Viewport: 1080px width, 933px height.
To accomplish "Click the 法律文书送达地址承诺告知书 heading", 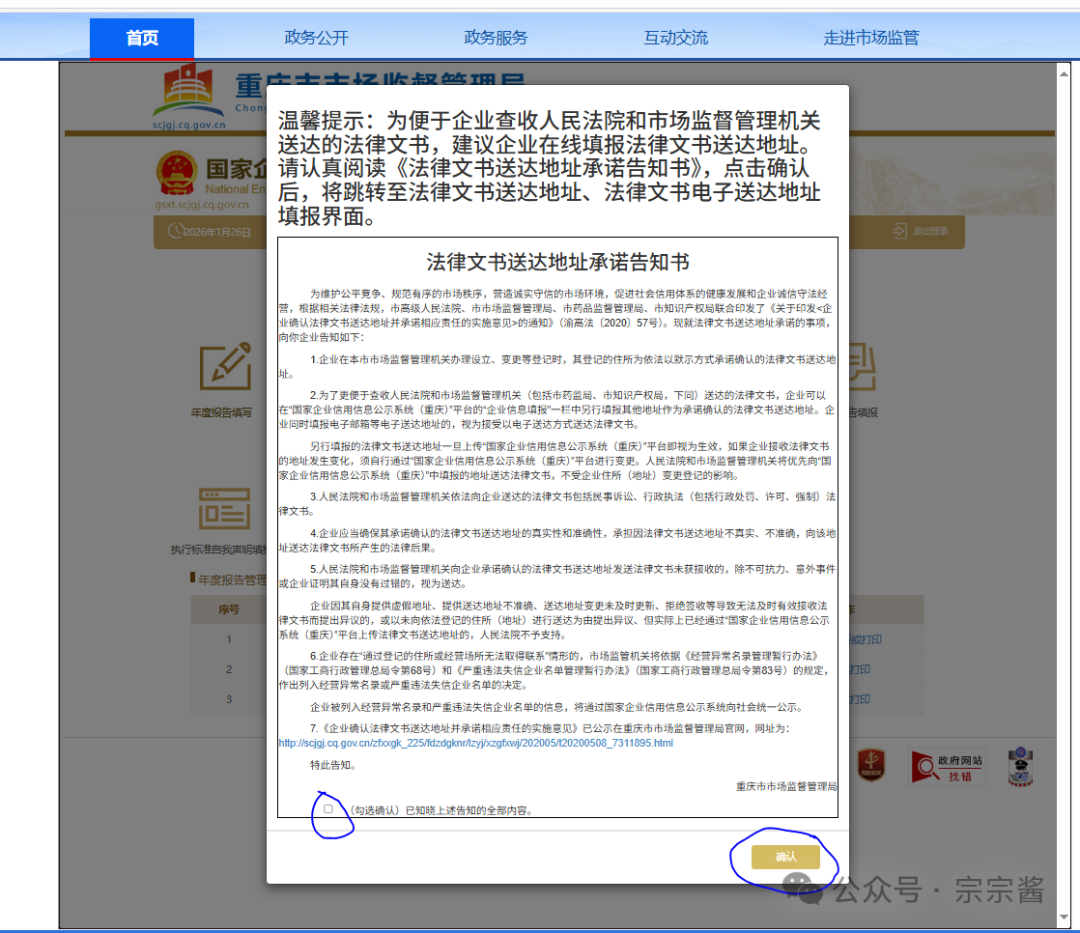I will (x=557, y=262).
